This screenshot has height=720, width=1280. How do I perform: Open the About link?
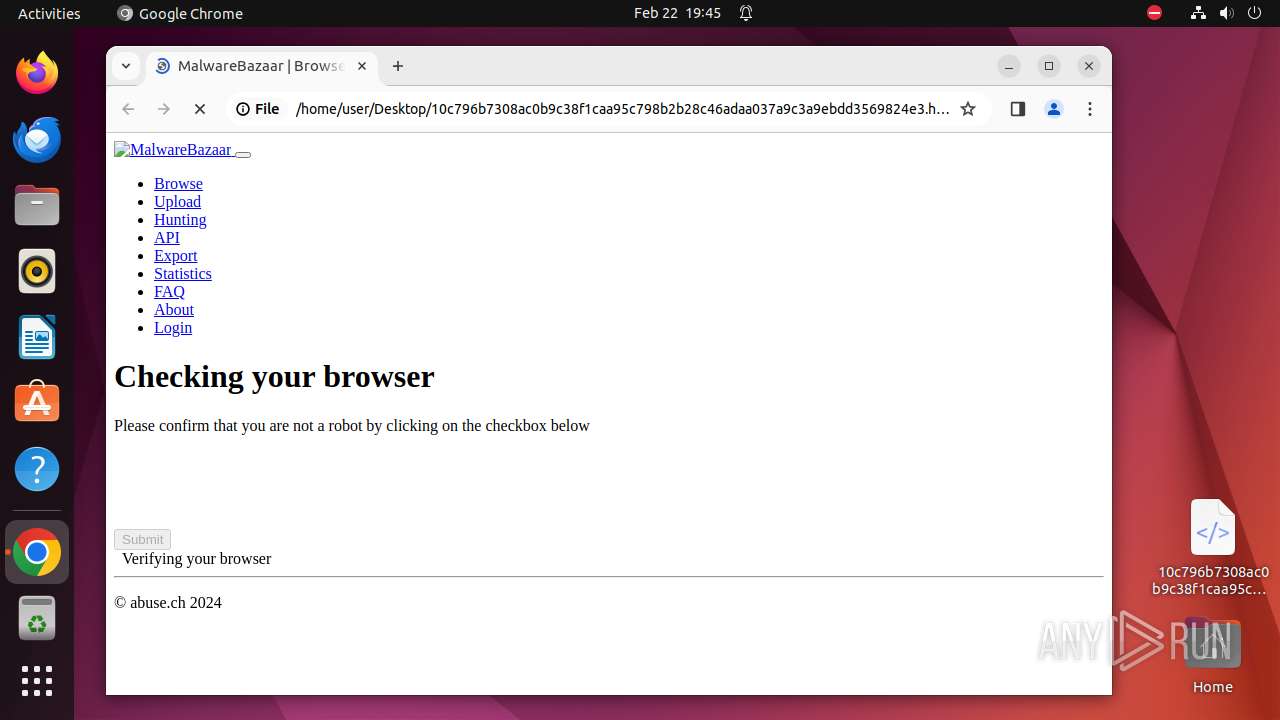[174, 310]
